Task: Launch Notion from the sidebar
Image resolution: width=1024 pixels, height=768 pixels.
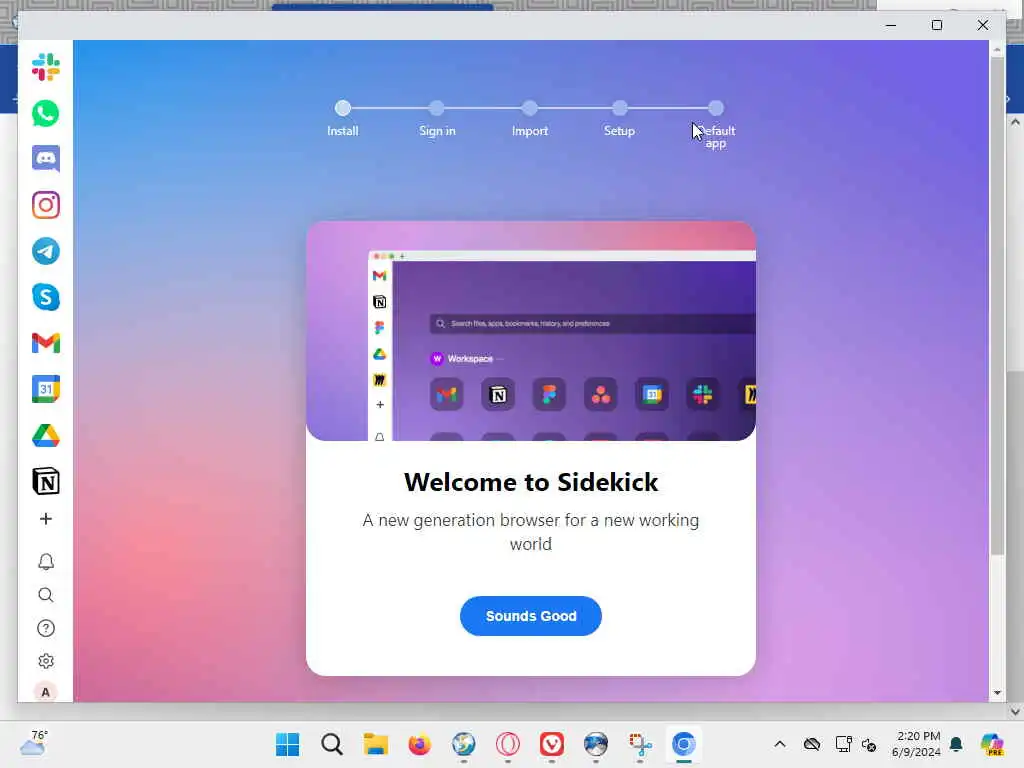Action: coord(46,481)
